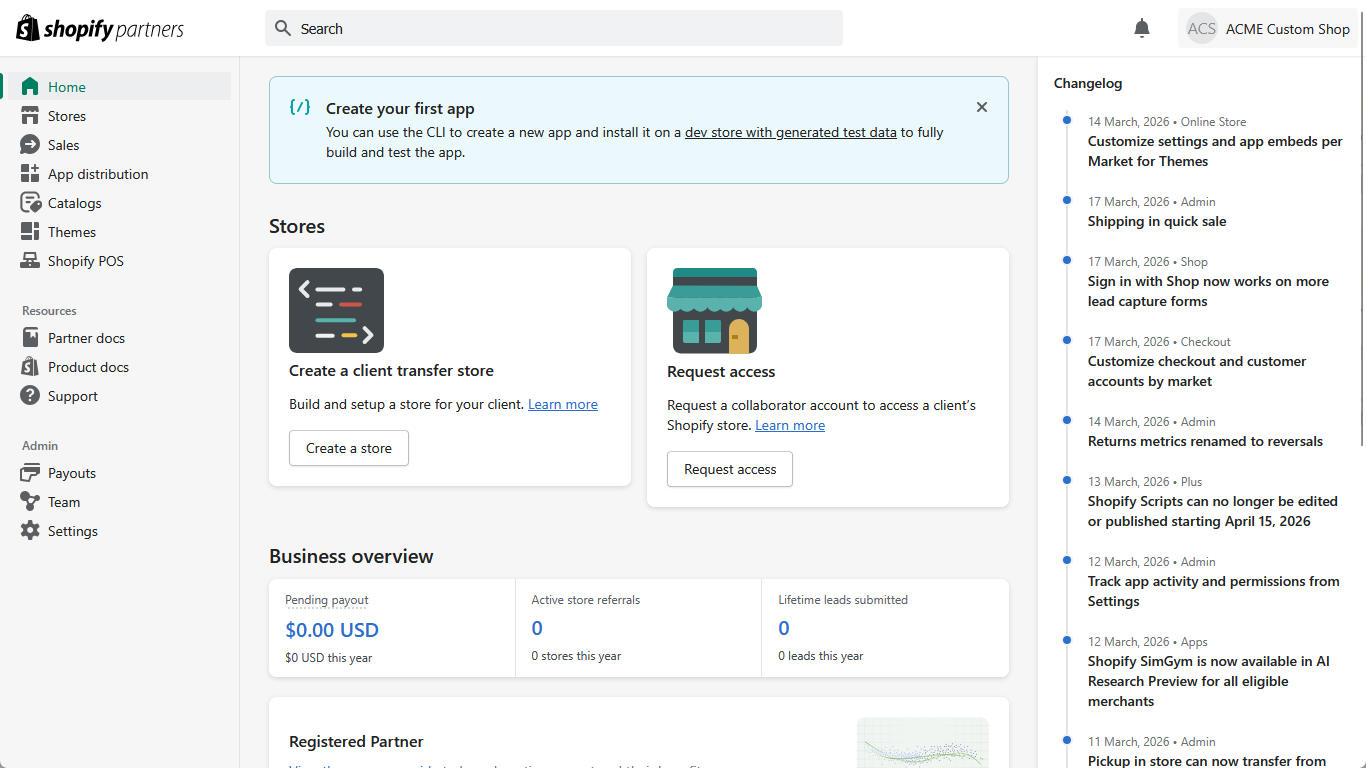Click the Settings gear icon
This screenshot has height=768, width=1366.
click(x=30, y=531)
